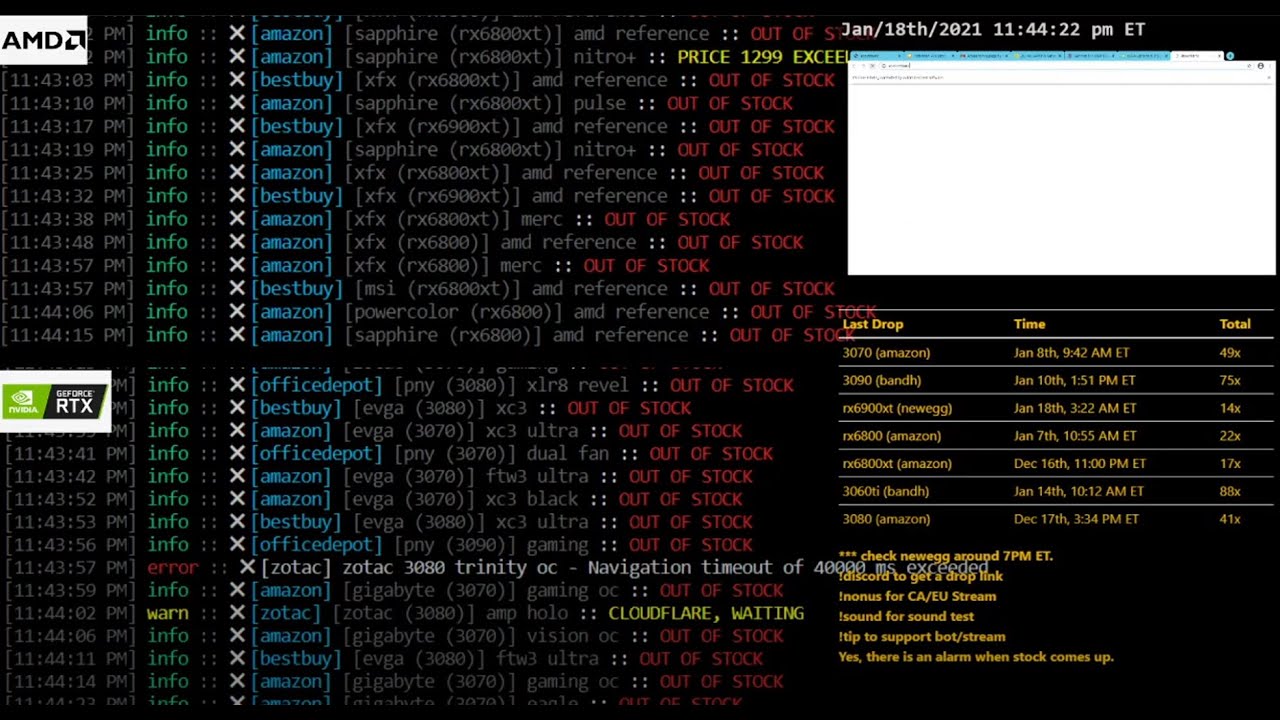Click the yellow 'warn' level label
This screenshot has height=720, width=1280.
click(x=168, y=613)
